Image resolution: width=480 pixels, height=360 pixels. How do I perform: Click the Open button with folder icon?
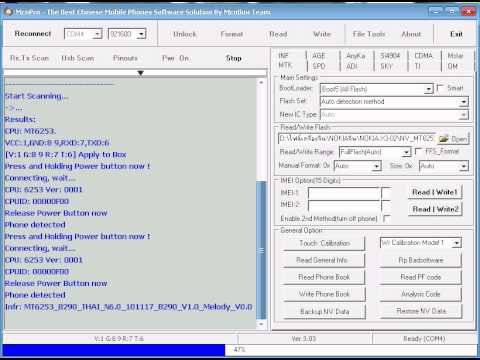pos(453,139)
